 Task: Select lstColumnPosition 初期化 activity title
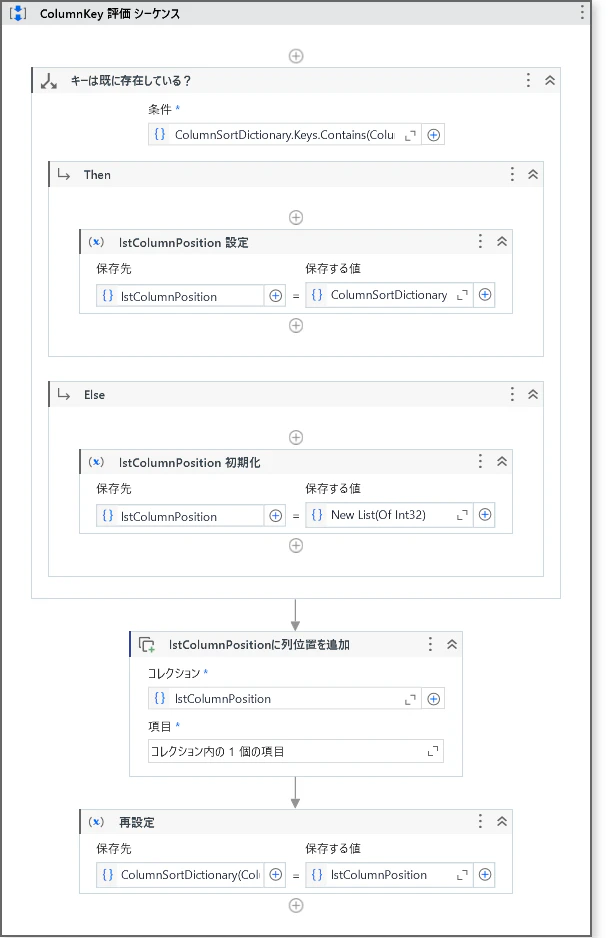[x=189, y=463]
